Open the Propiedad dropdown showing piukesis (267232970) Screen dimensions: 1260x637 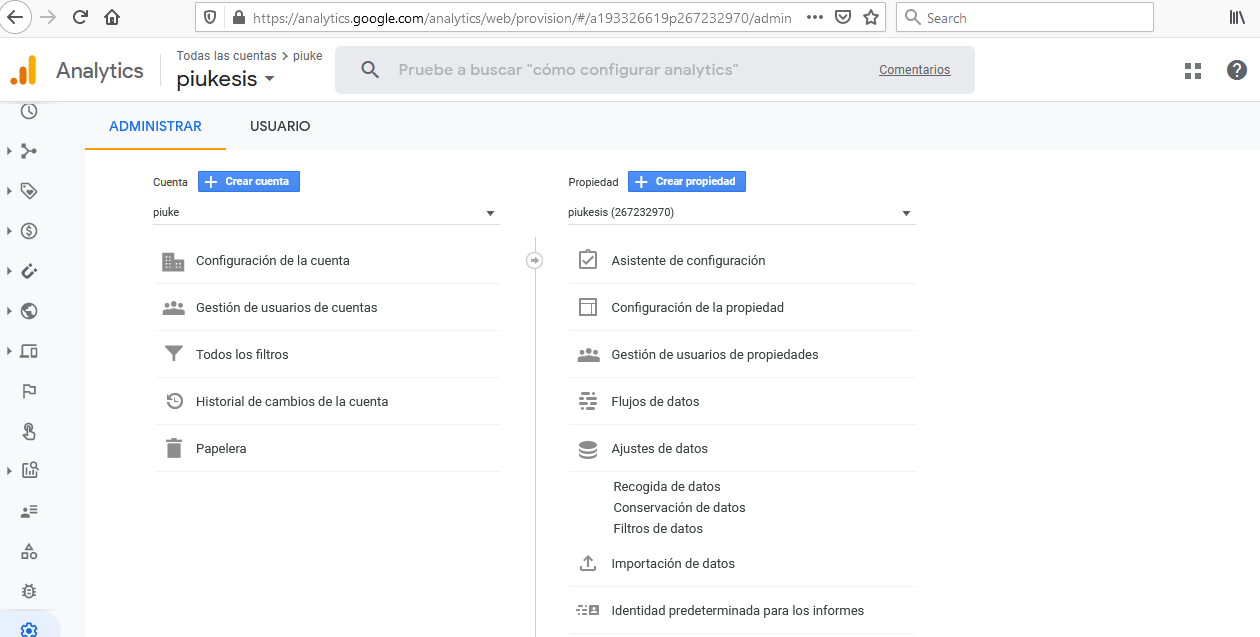[x=741, y=212]
